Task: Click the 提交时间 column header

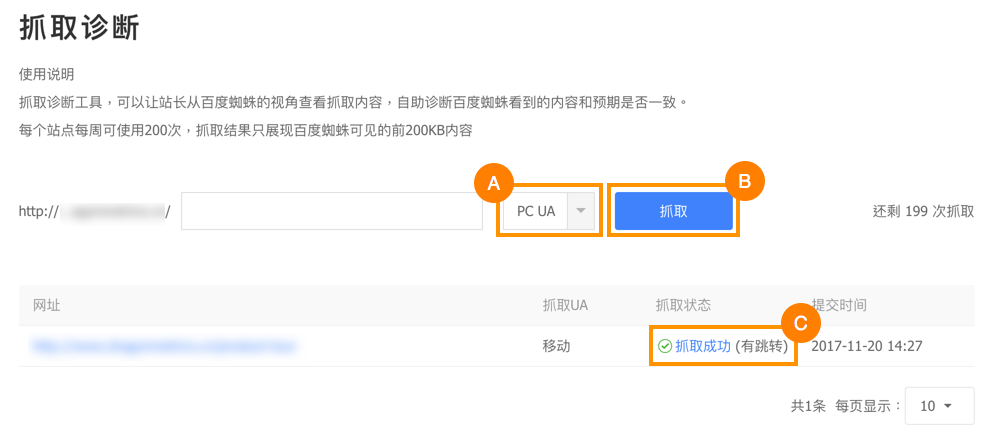Action: coord(839,305)
